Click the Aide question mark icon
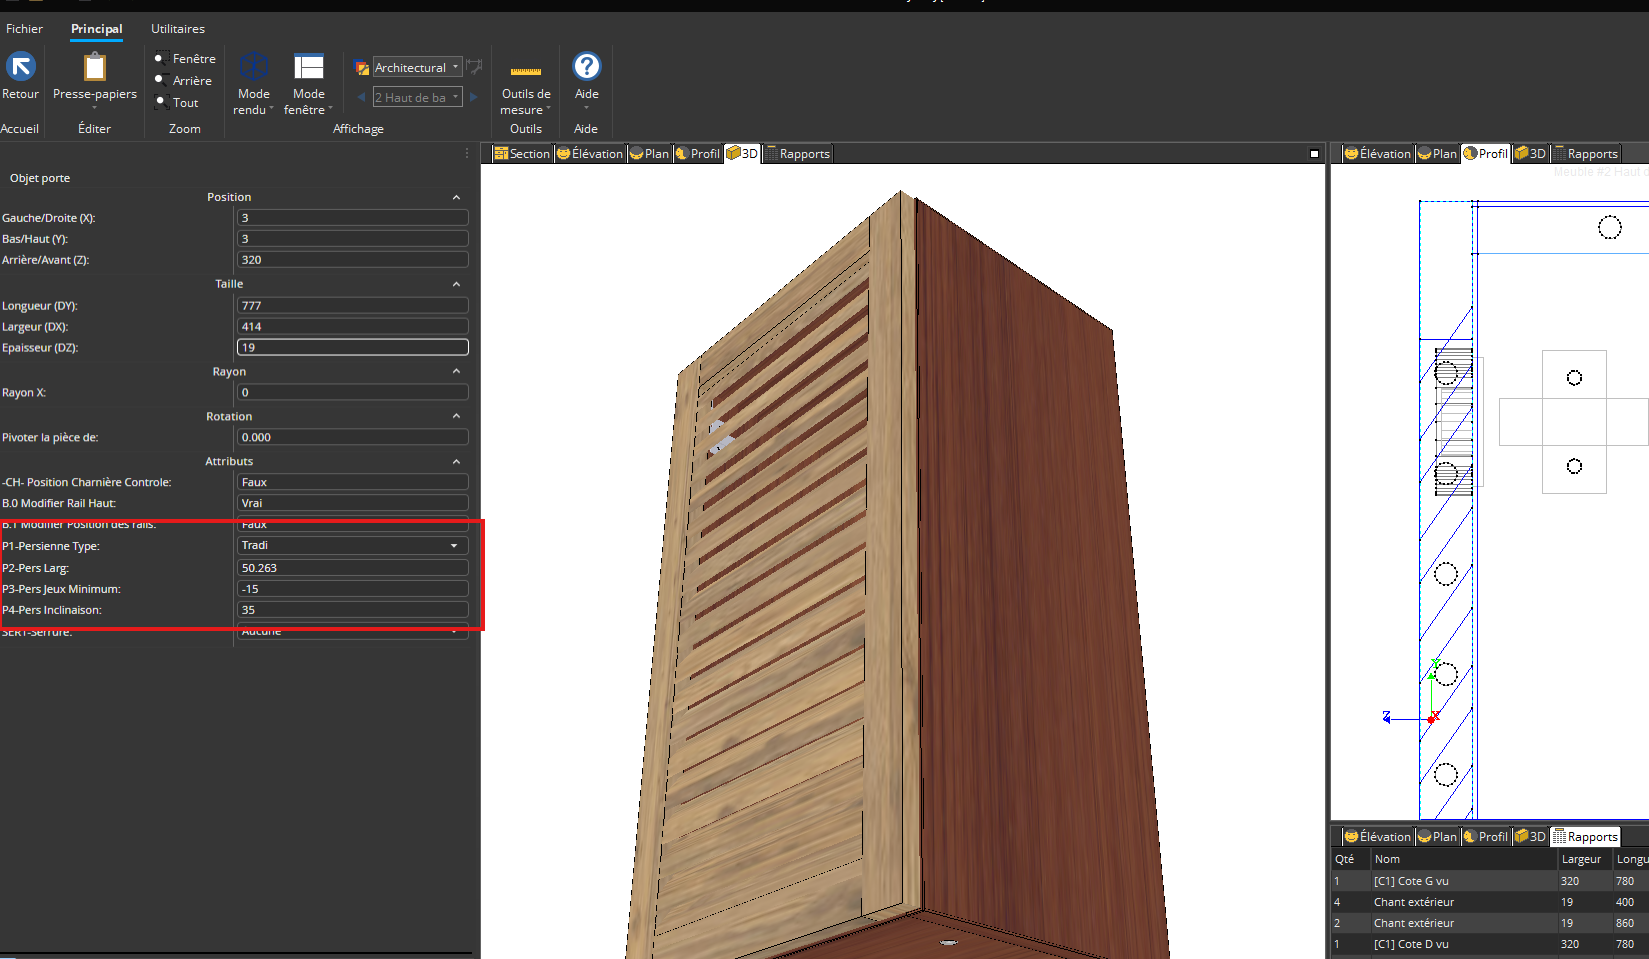 pos(586,66)
